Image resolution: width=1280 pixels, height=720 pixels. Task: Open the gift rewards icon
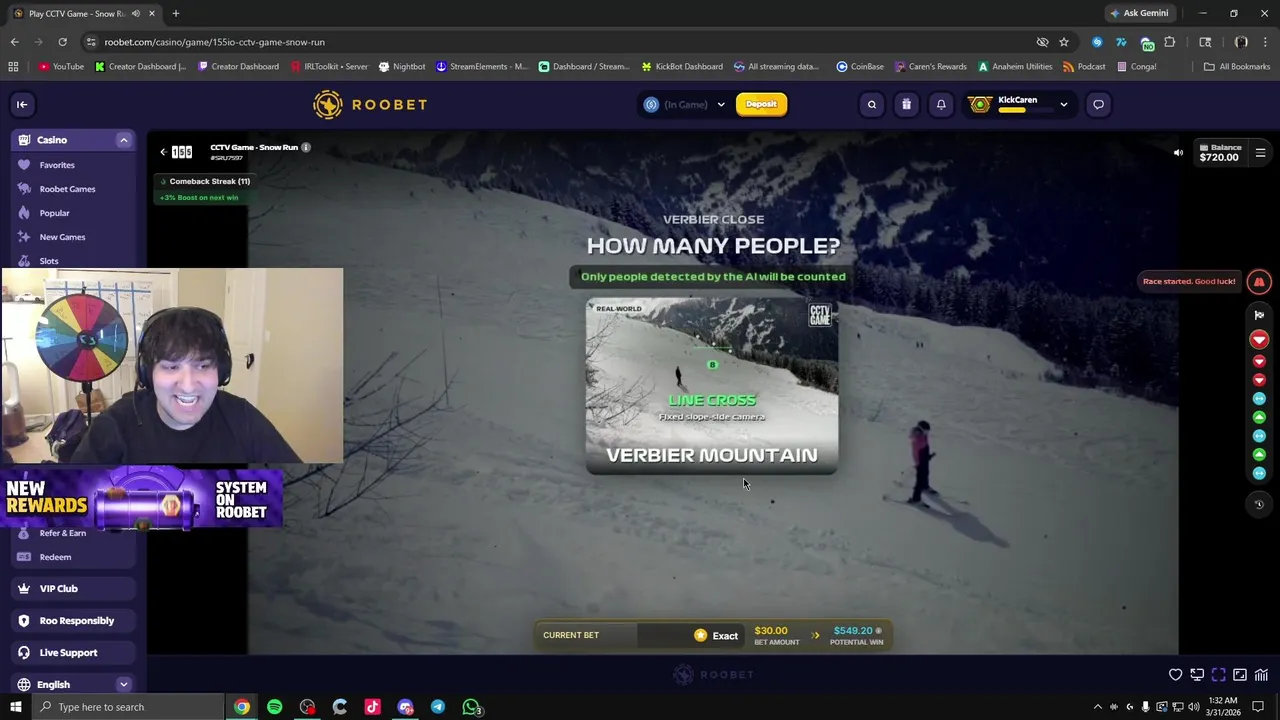pos(906,104)
